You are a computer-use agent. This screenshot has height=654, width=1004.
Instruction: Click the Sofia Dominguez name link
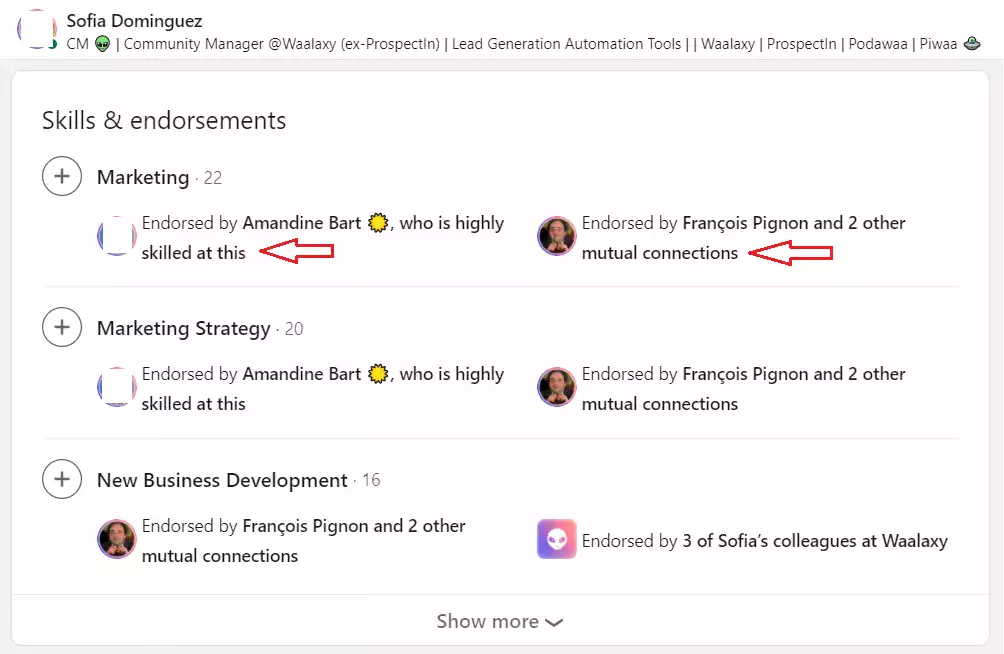pyautogui.click(x=134, y=20)
